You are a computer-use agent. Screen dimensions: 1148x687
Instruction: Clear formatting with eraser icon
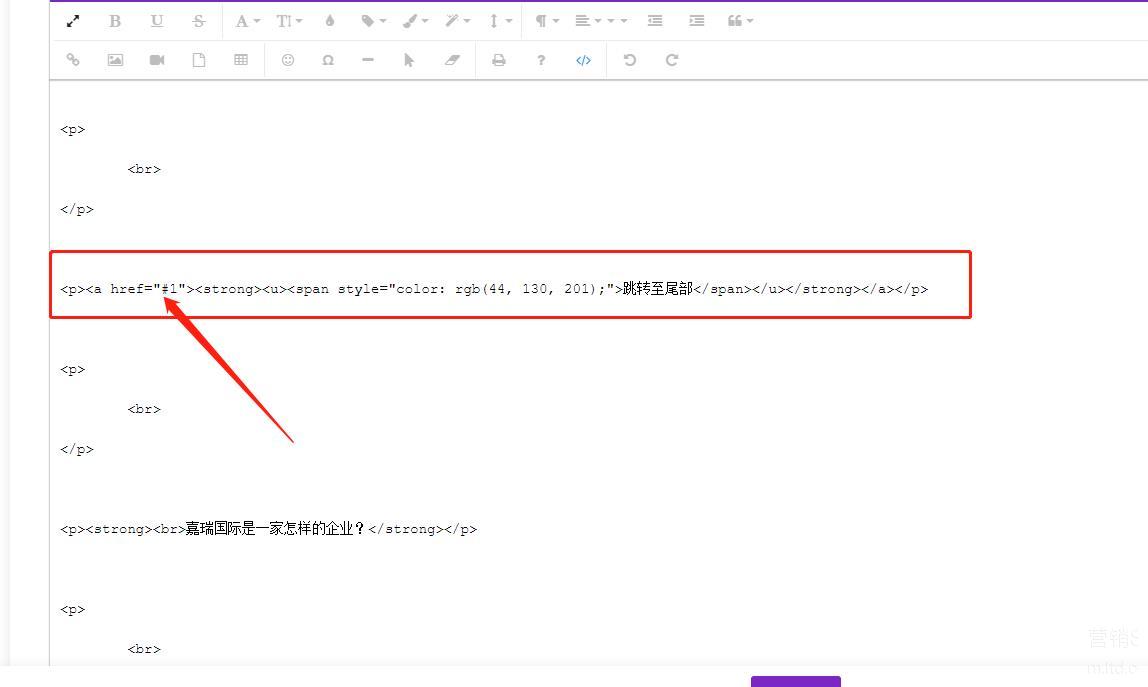(x=452, y=60)
